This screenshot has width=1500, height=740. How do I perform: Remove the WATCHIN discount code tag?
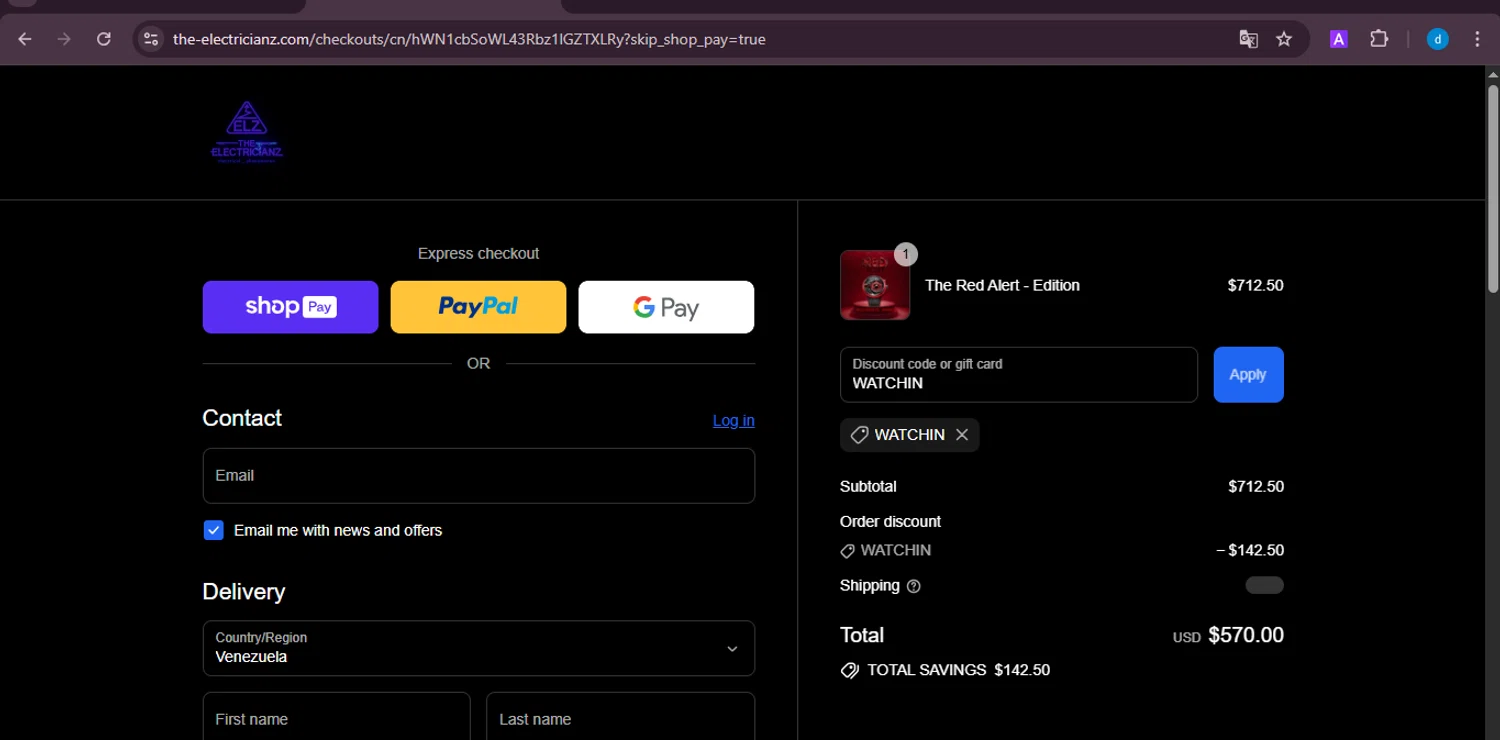[962, 435]
